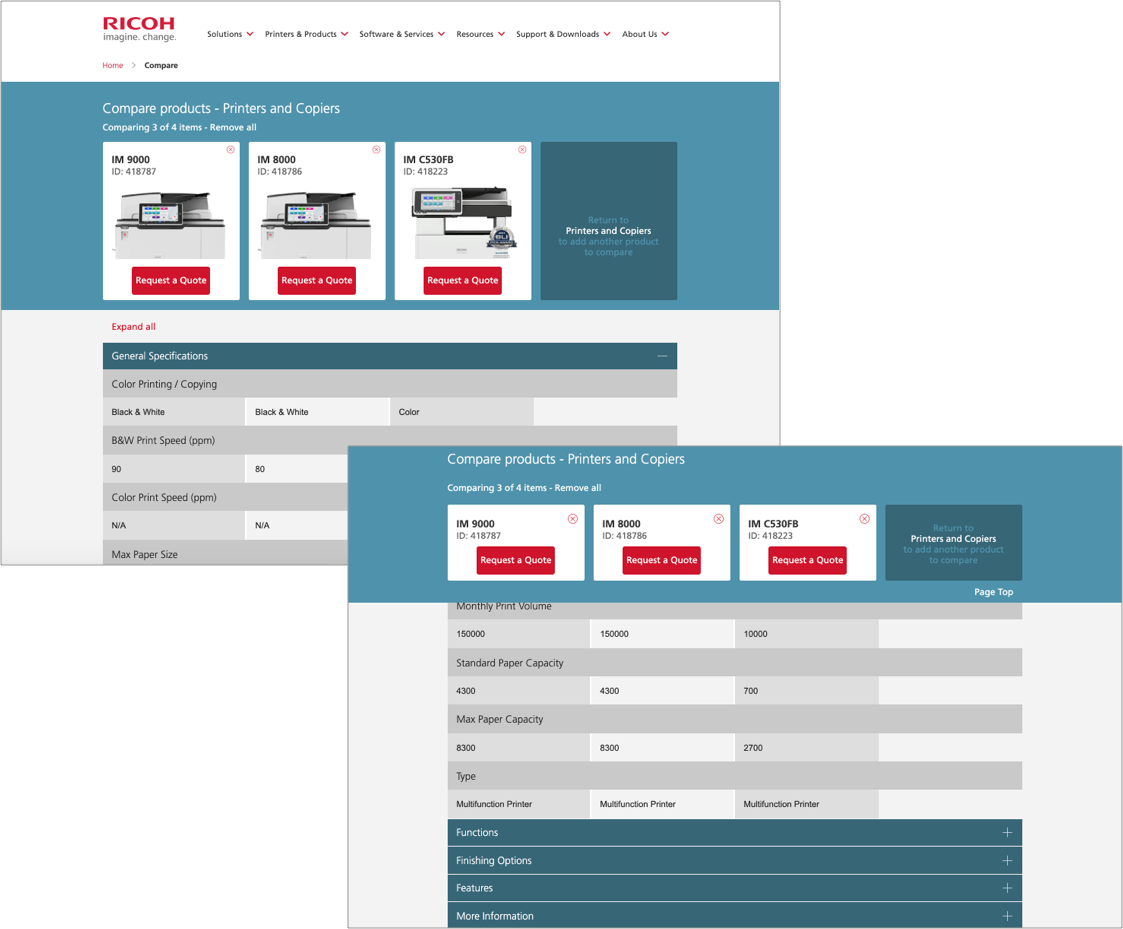Collapse the General Specifications section header
The width and height of the screenshot is (1123, 929).
[390, 356]
